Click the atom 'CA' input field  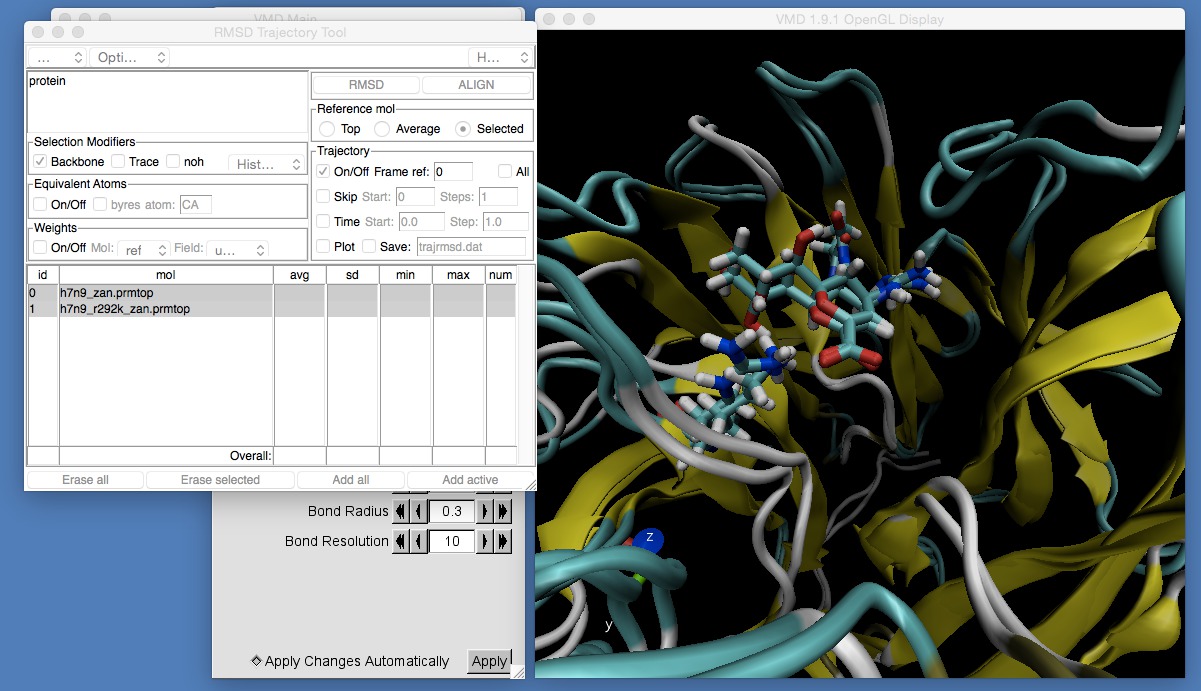tap(195, 205)
